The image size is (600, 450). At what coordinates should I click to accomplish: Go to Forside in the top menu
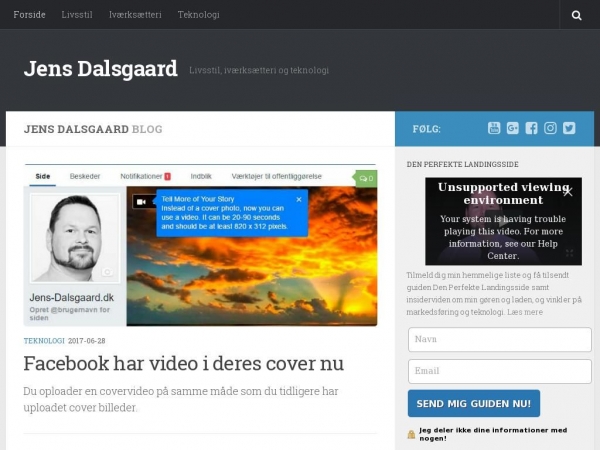pos(29,15)
